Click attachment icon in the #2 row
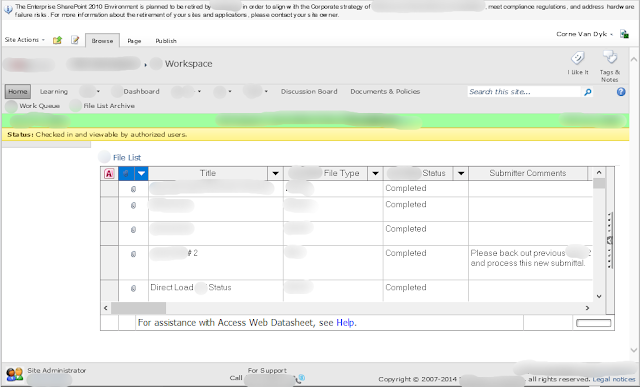Screen dimensions: 640x387 pos(133,254)
